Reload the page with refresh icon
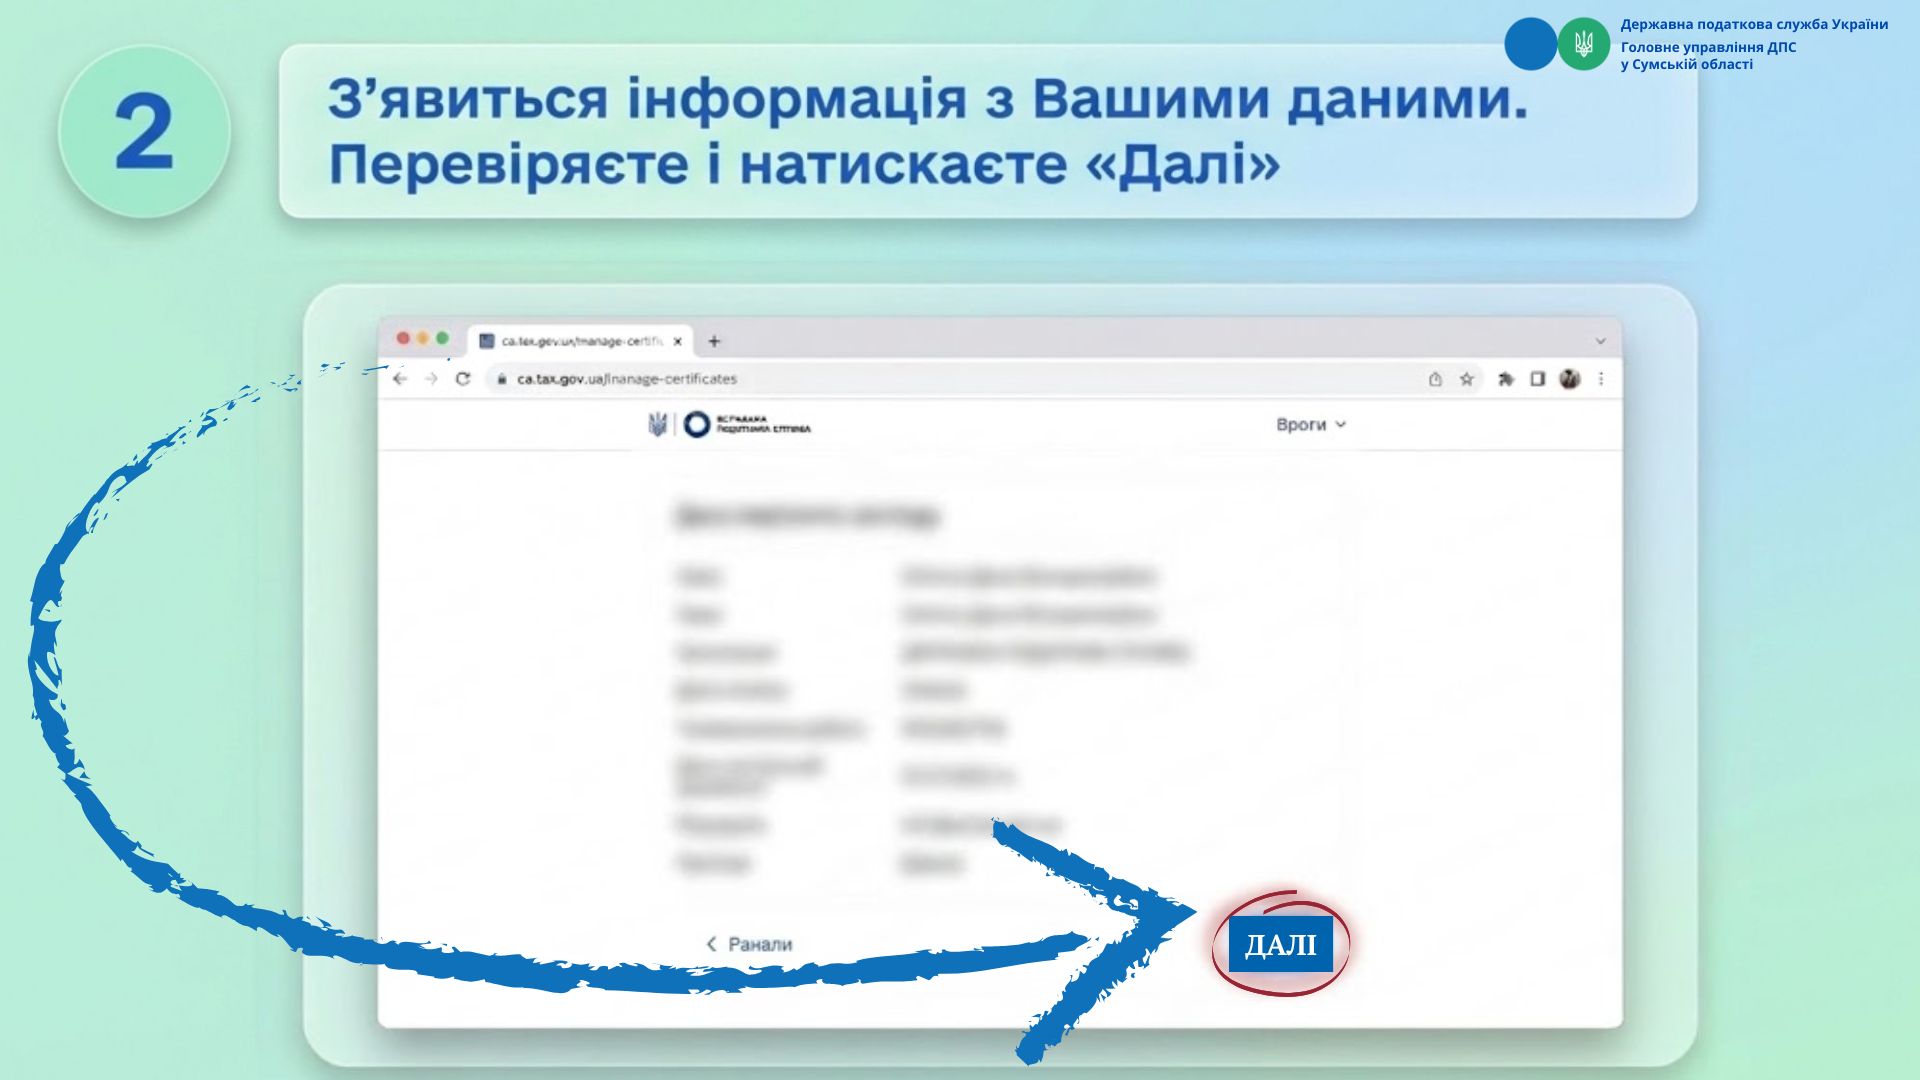Image resolution: width=1920 pixels, height=1080 pixels. coord(462,379)
